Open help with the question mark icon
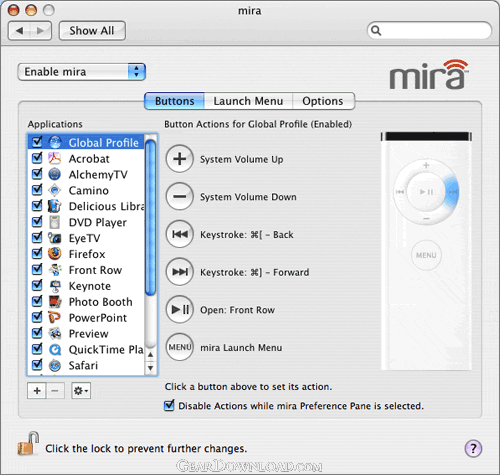Screen dimensions: 500x475 [473, 448]
